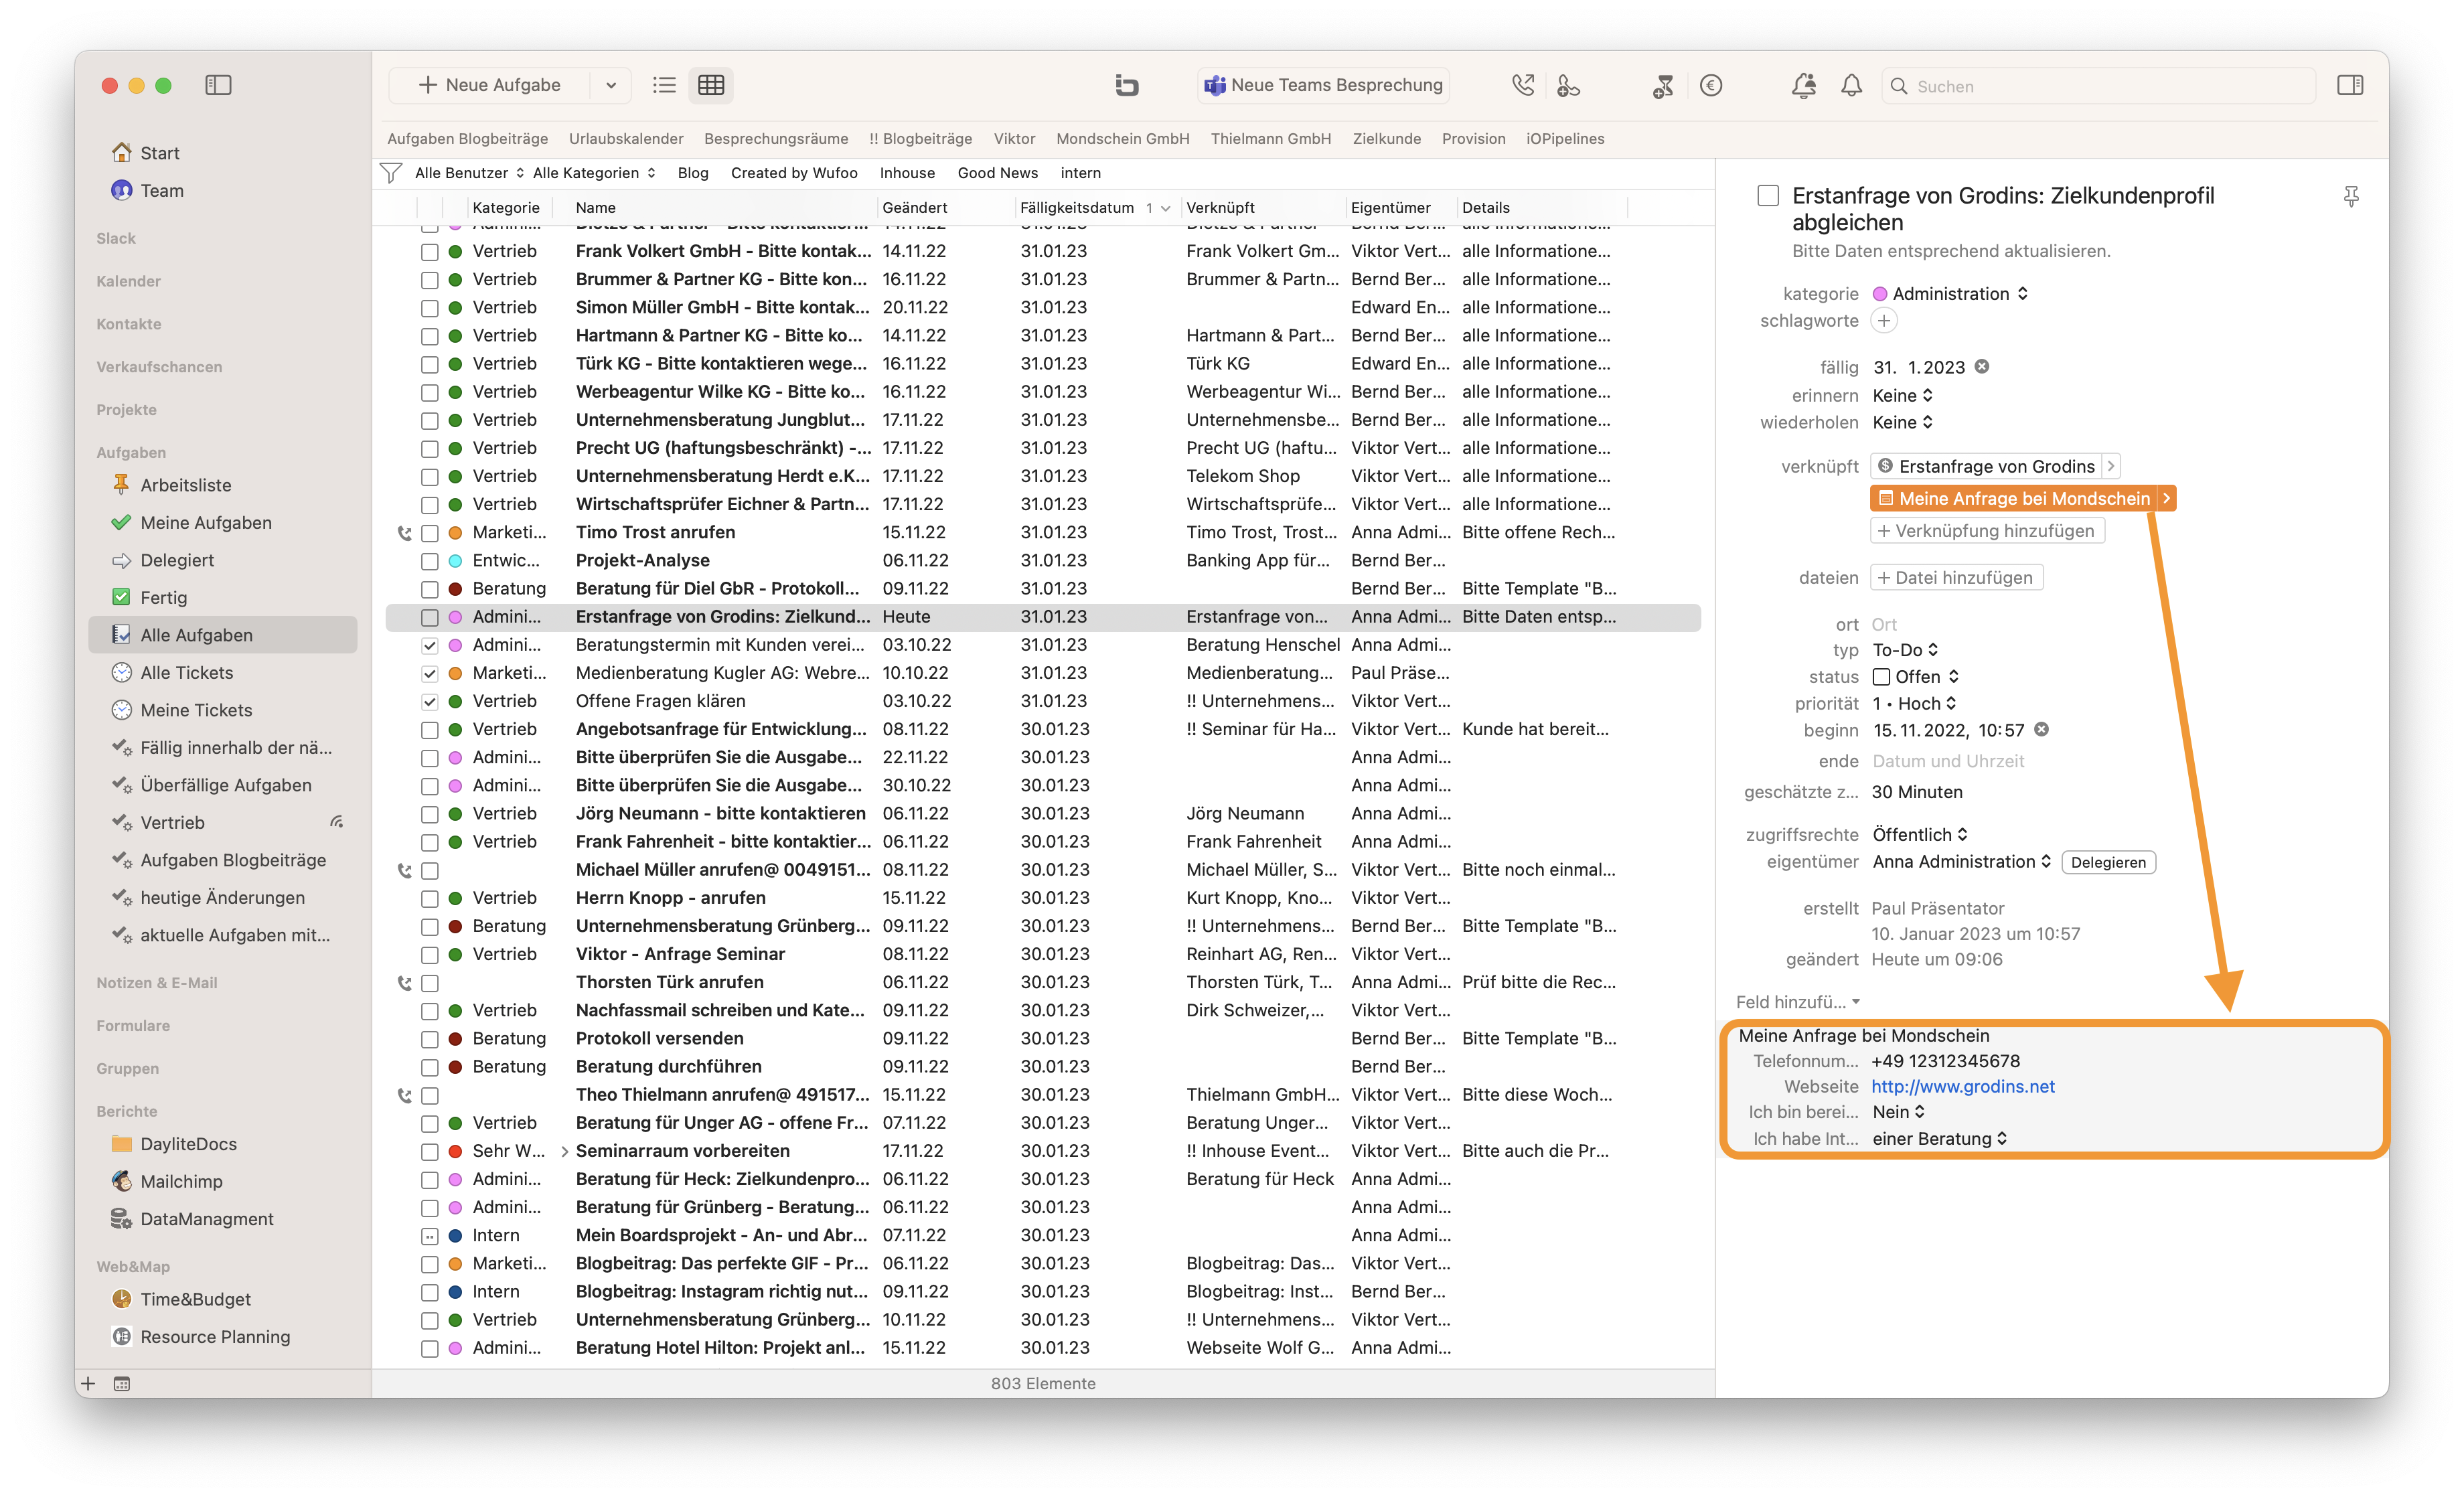Image resolution: width=2464 pixels, height=1497 pixels.
Task: Clear the begin date 15.11.2022
Action: pyautogui.click(x=2042, y=730)
